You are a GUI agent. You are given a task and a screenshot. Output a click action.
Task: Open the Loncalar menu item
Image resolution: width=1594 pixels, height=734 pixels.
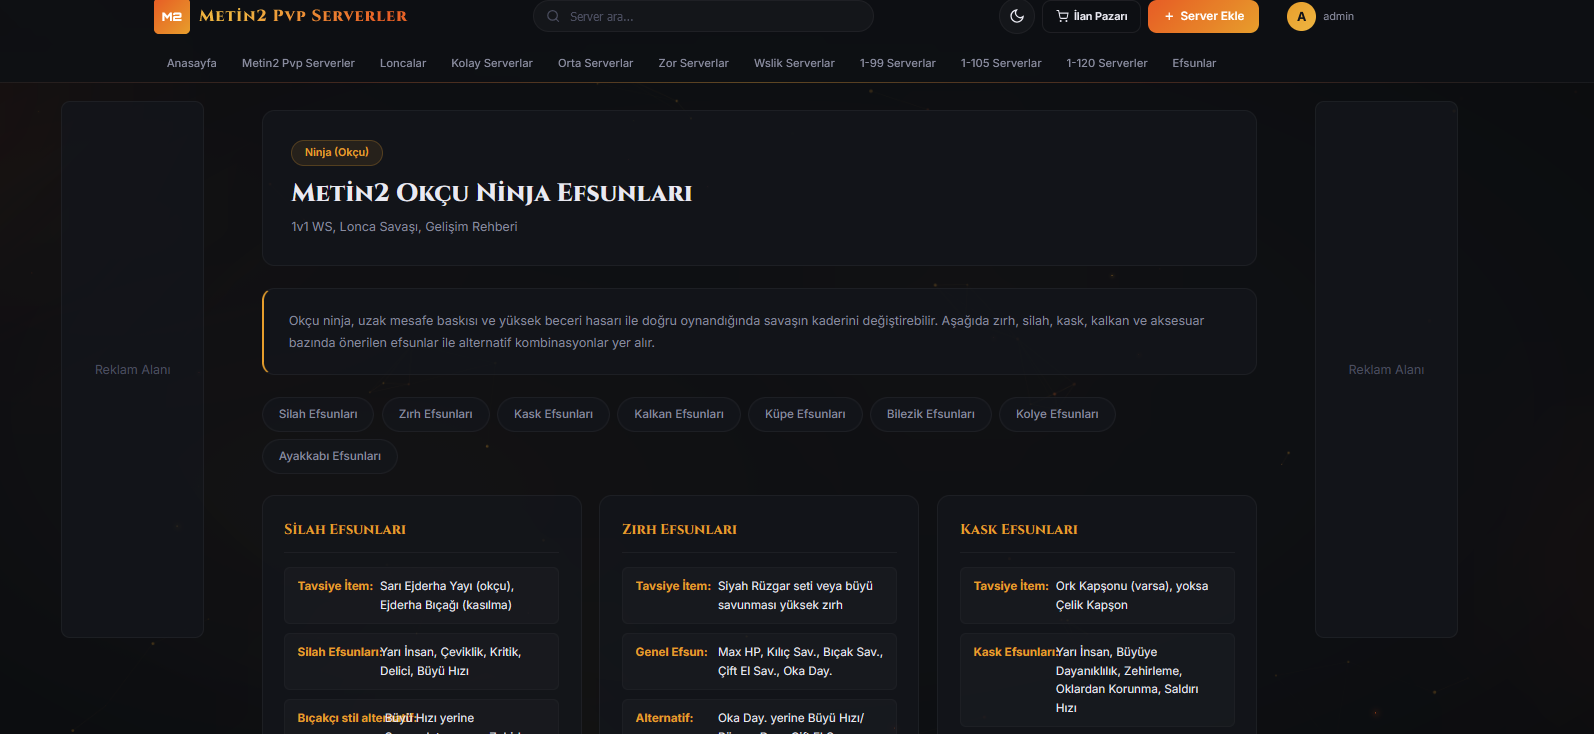(402, 63)
